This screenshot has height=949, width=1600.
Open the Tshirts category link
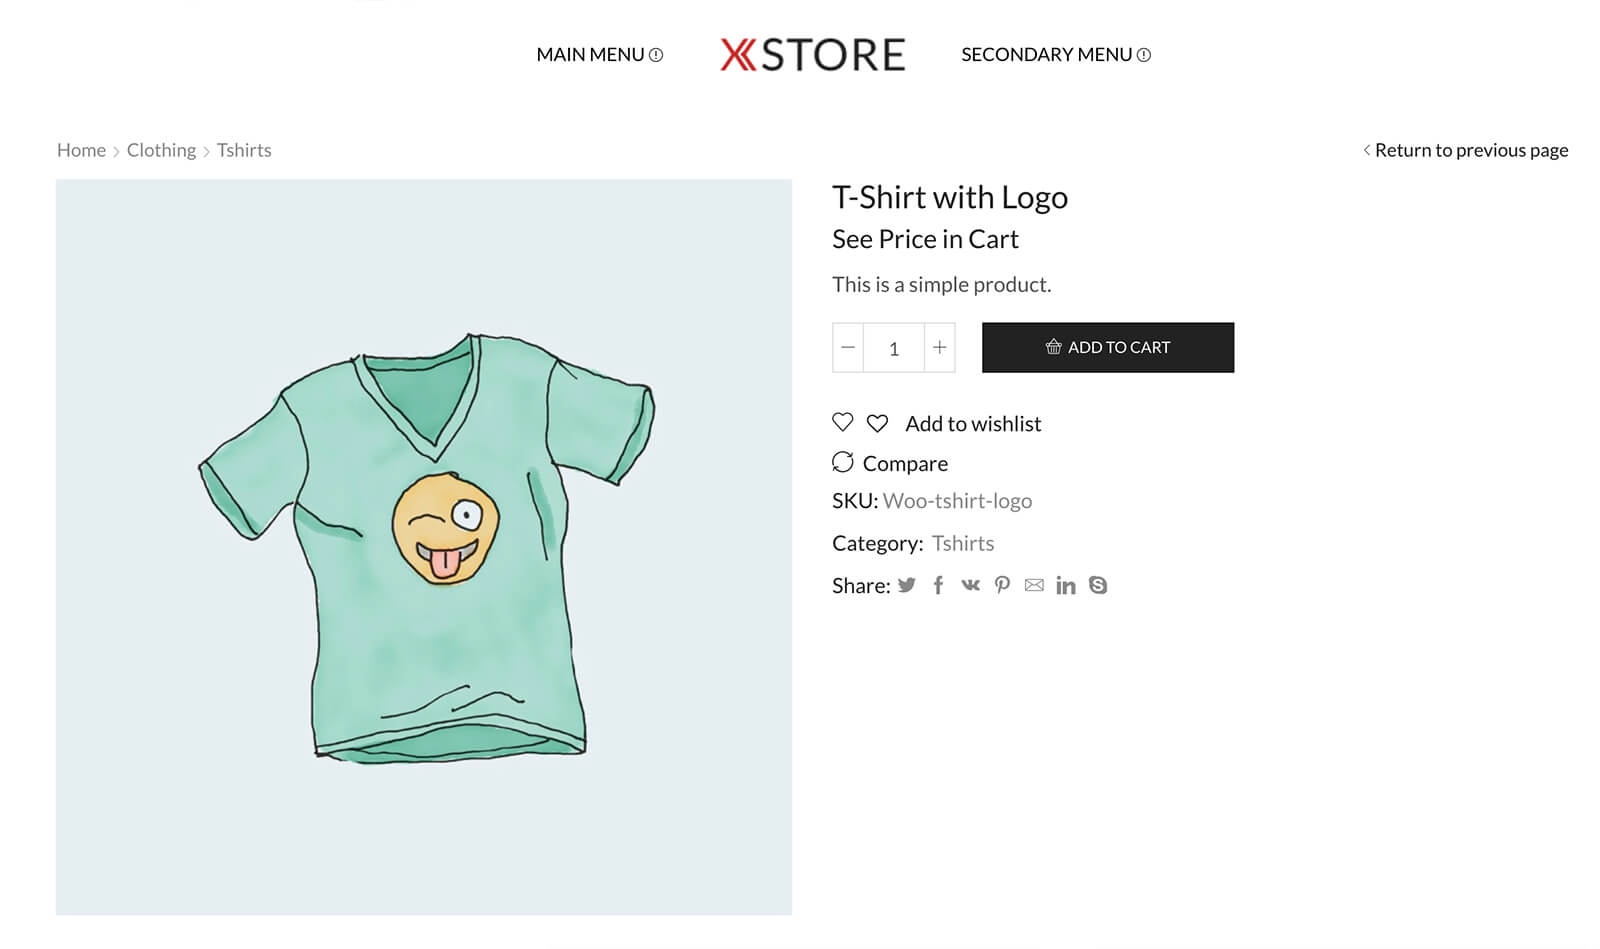pos(963,543)
